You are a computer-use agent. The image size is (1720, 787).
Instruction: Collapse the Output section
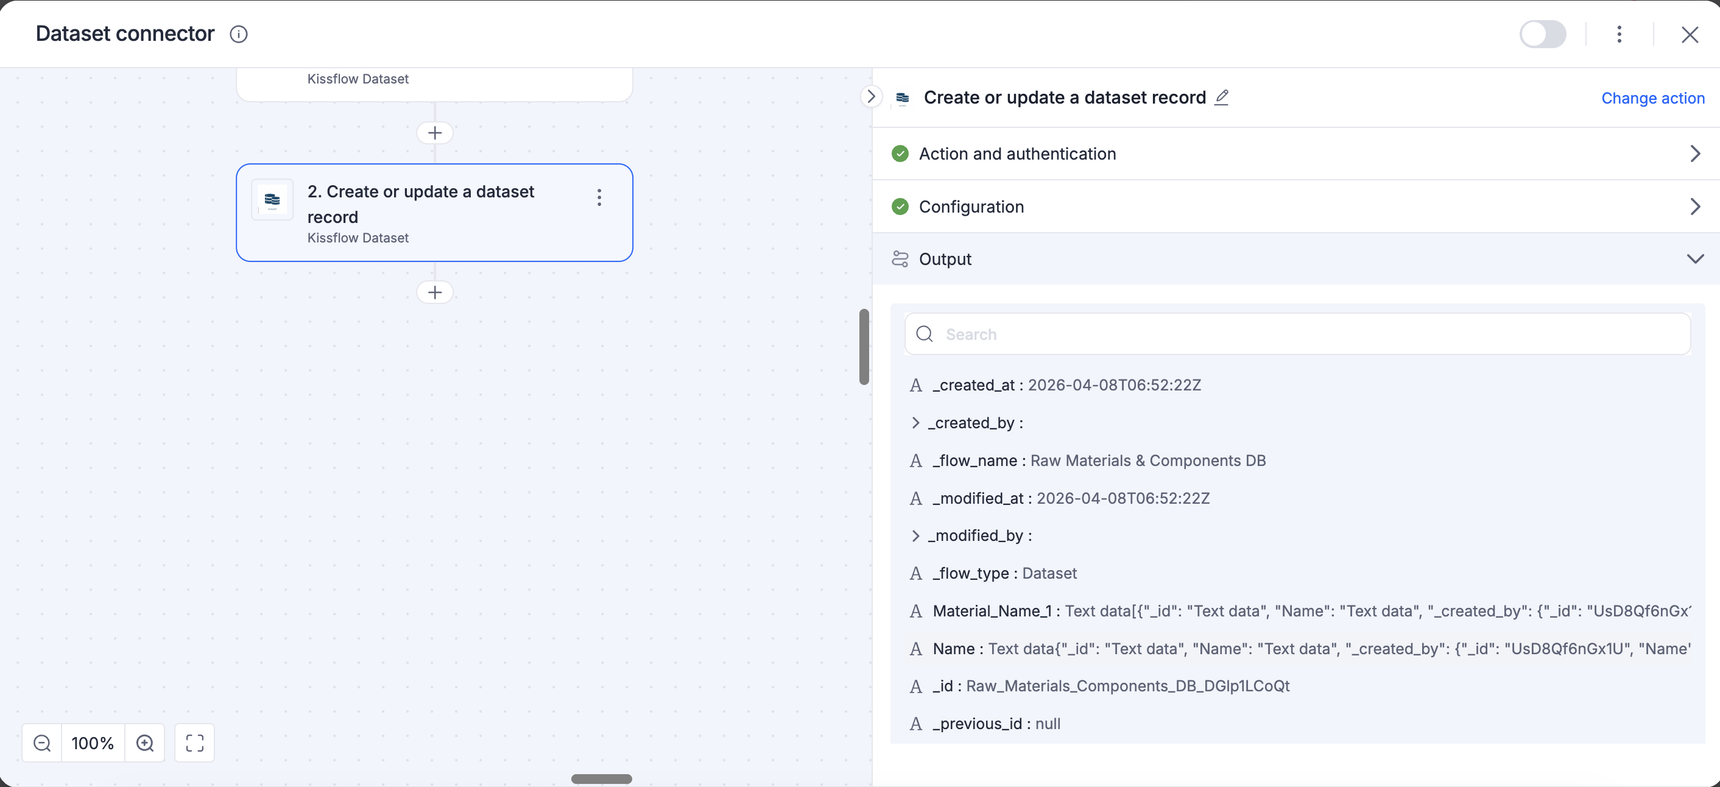pyautogui.click(x=1694, y=259)
